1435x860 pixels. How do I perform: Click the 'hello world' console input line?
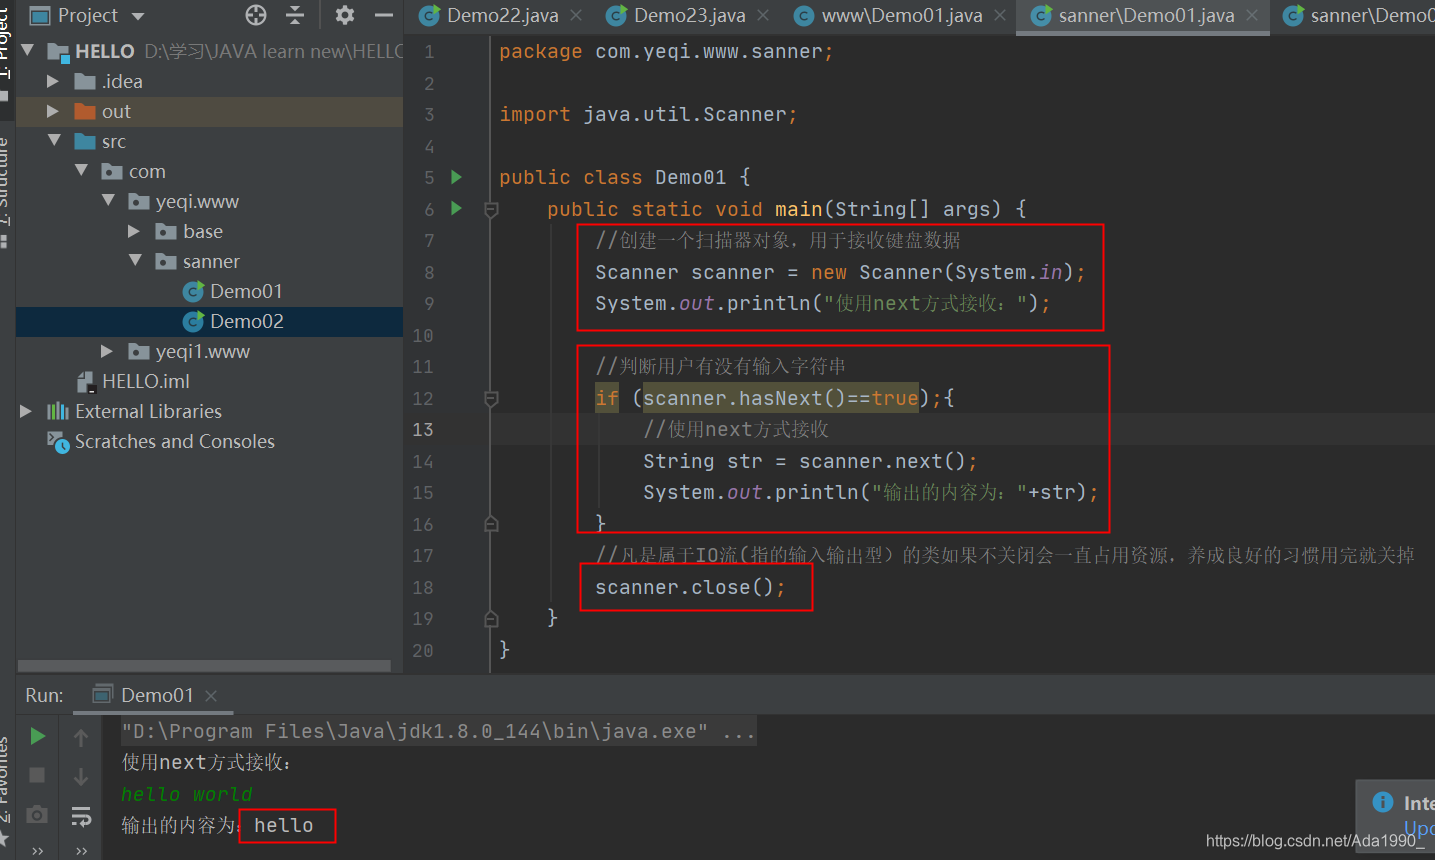pos(187,794)
